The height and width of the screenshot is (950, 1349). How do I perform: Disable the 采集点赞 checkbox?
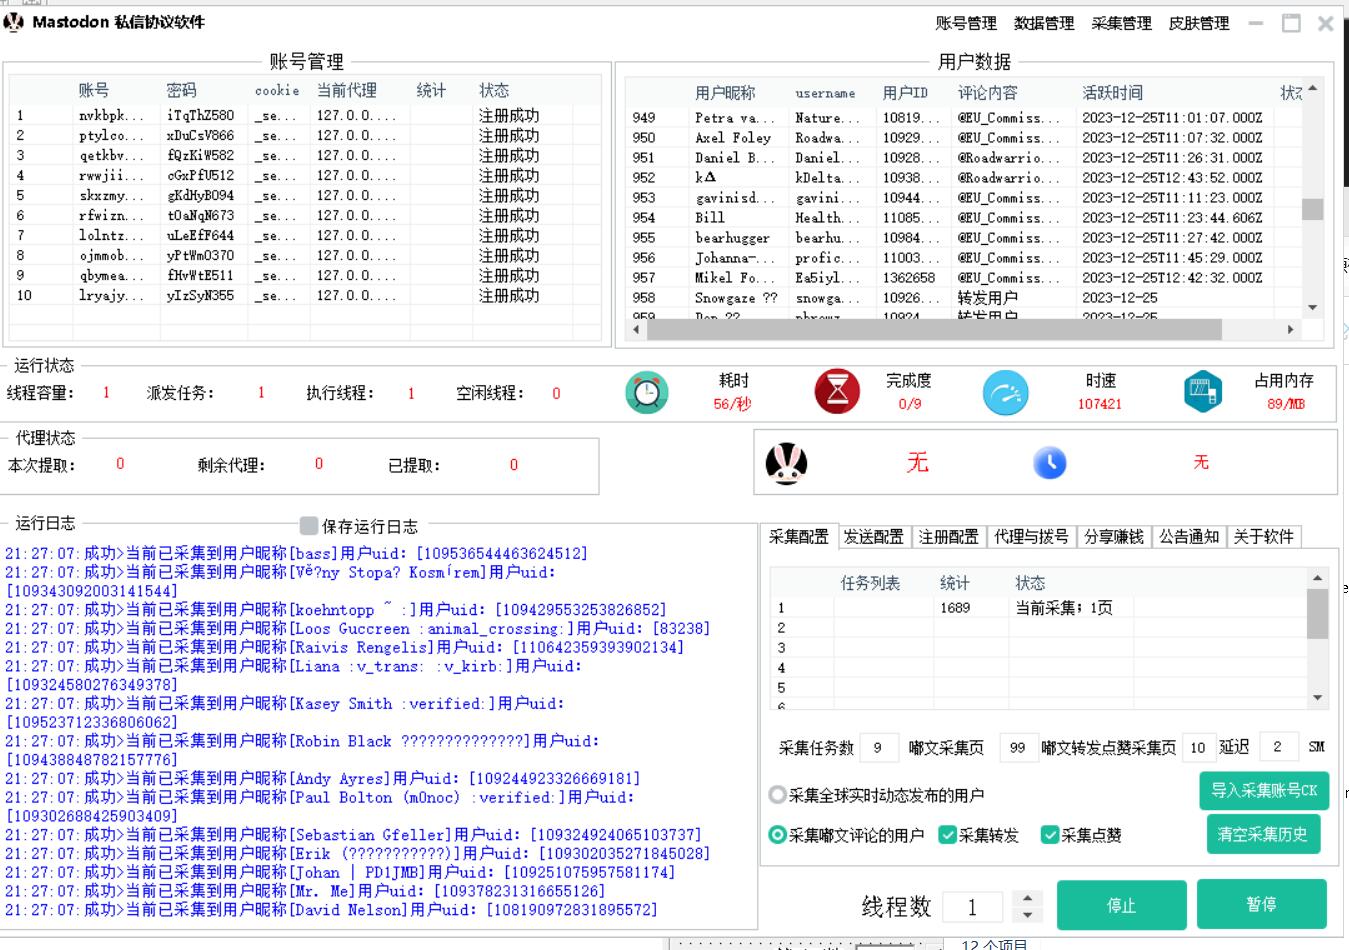point(1049,835)
